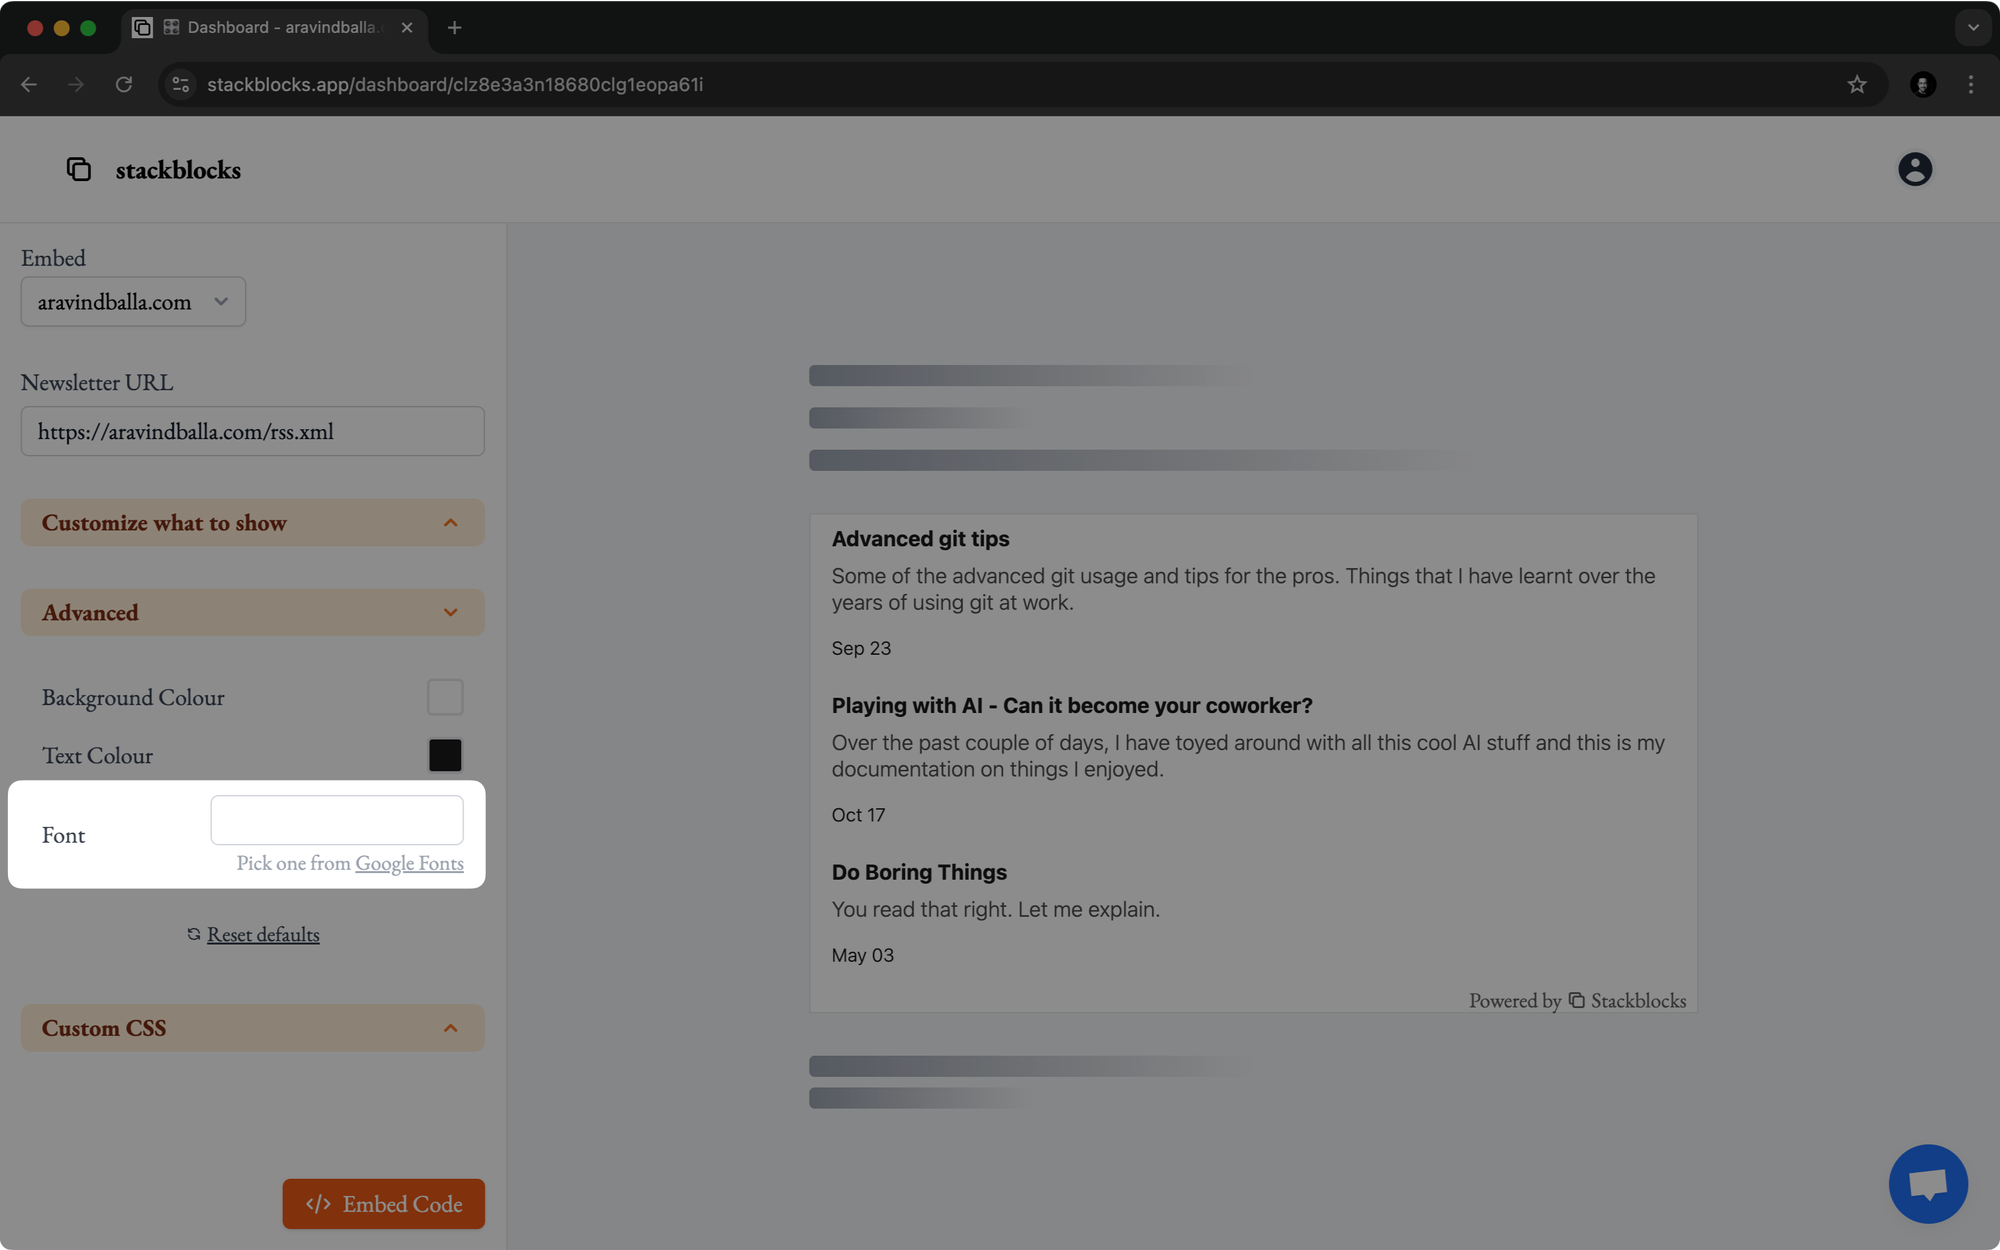Expand the Customize what to show section
This screenshot has height=1250, width=2000.
(x=252, y=521)
